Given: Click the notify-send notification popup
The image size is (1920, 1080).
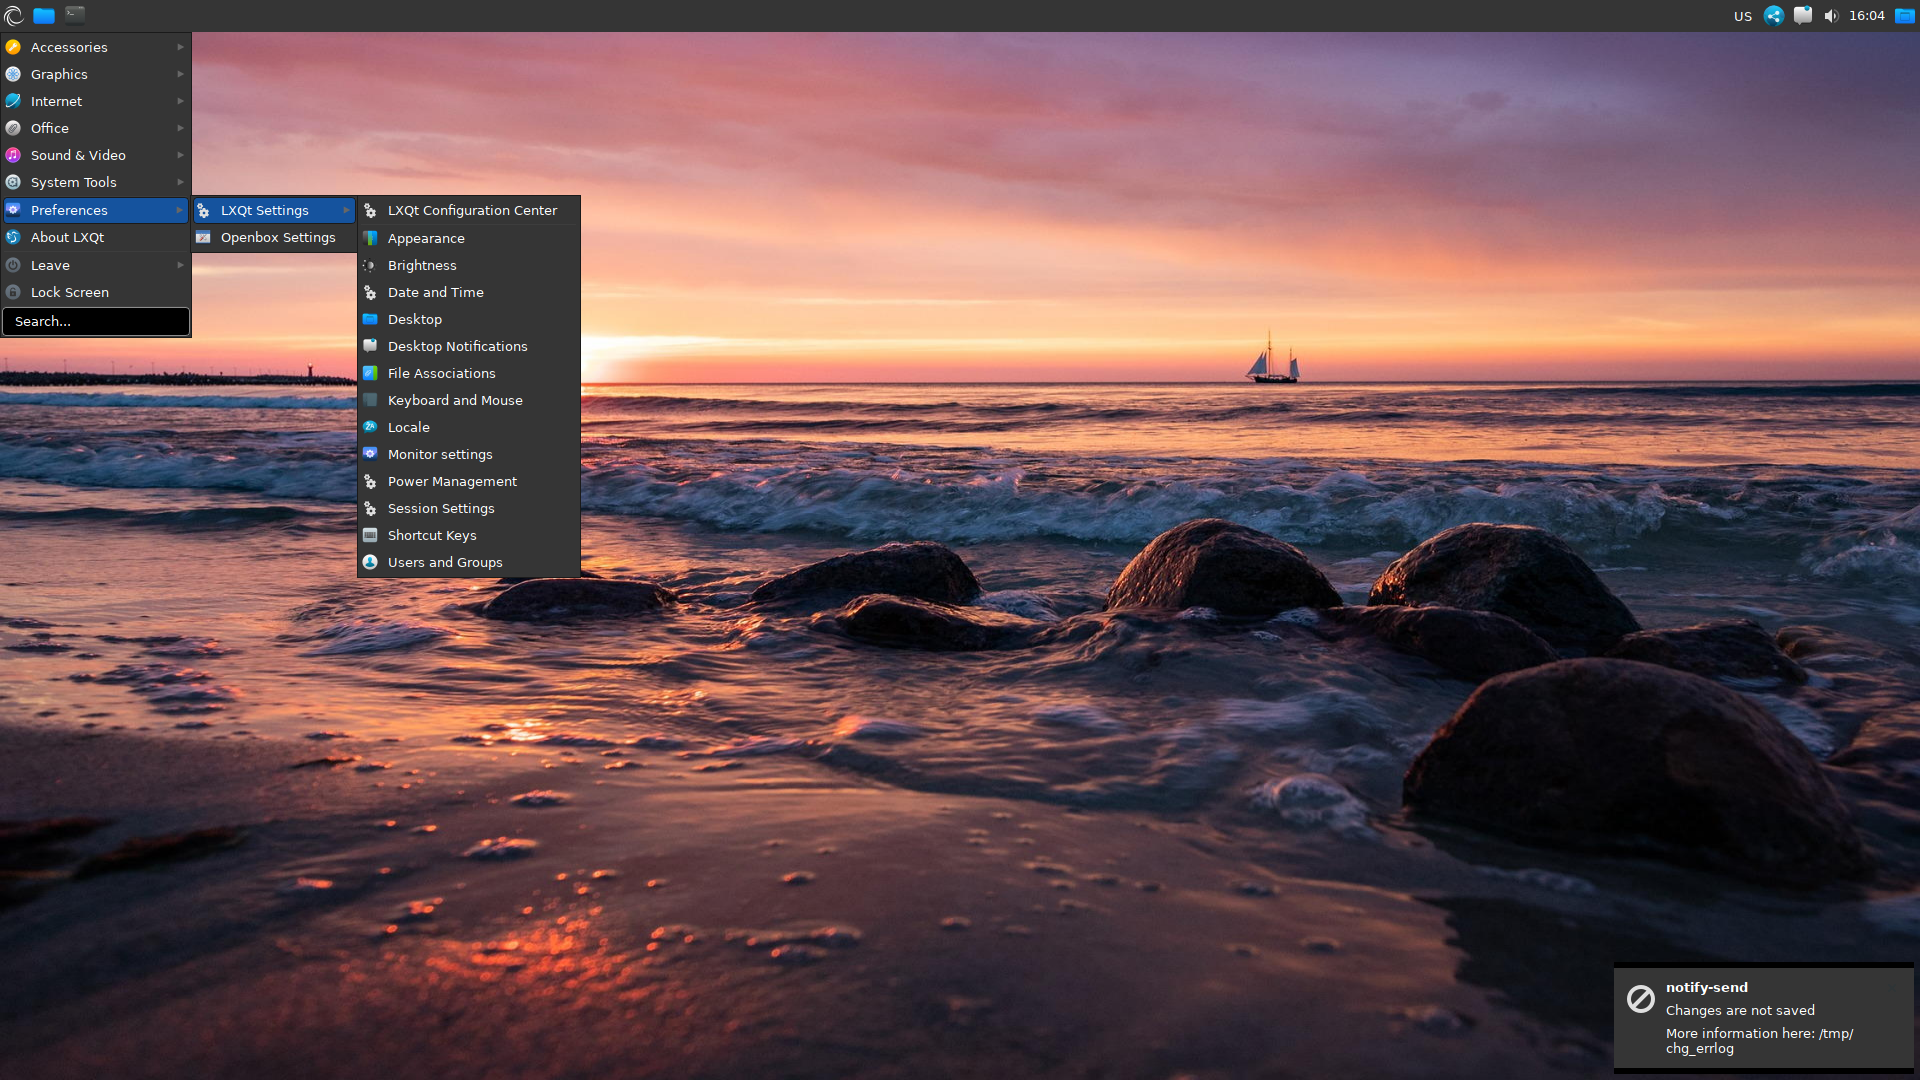Looking at the screenshot, I should point(1763,1018).
